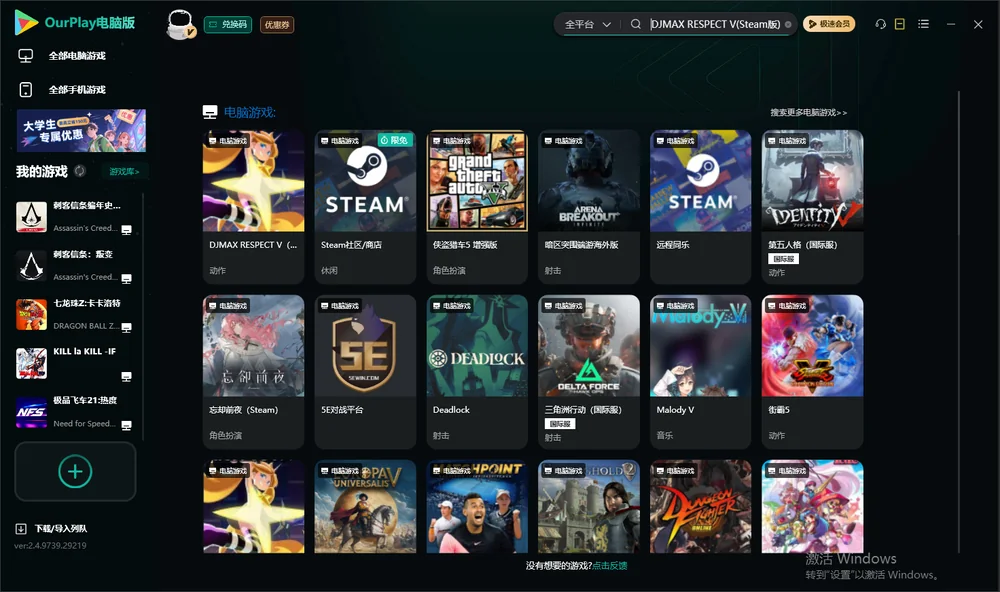1000x592 pixels.
Task: Open the 暗区突围端游海外版 game card
Action: 589,207
